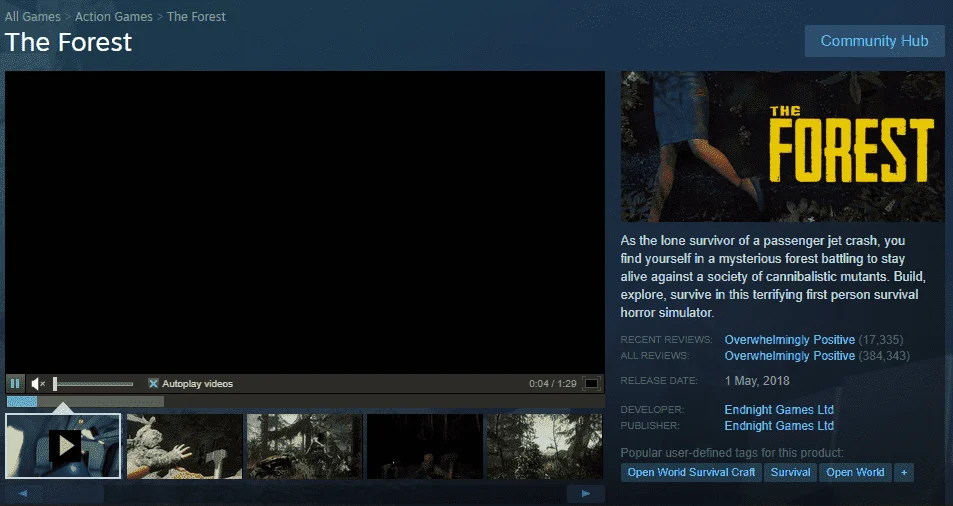Go to Action Games breadcrumb
Viewport: 953px width, 506px height.
(x=114, y=16)
